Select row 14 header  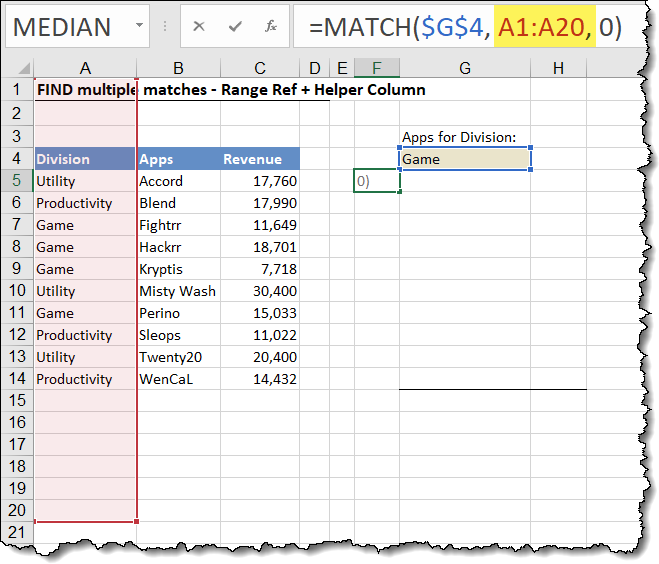(x=18, y=379)
